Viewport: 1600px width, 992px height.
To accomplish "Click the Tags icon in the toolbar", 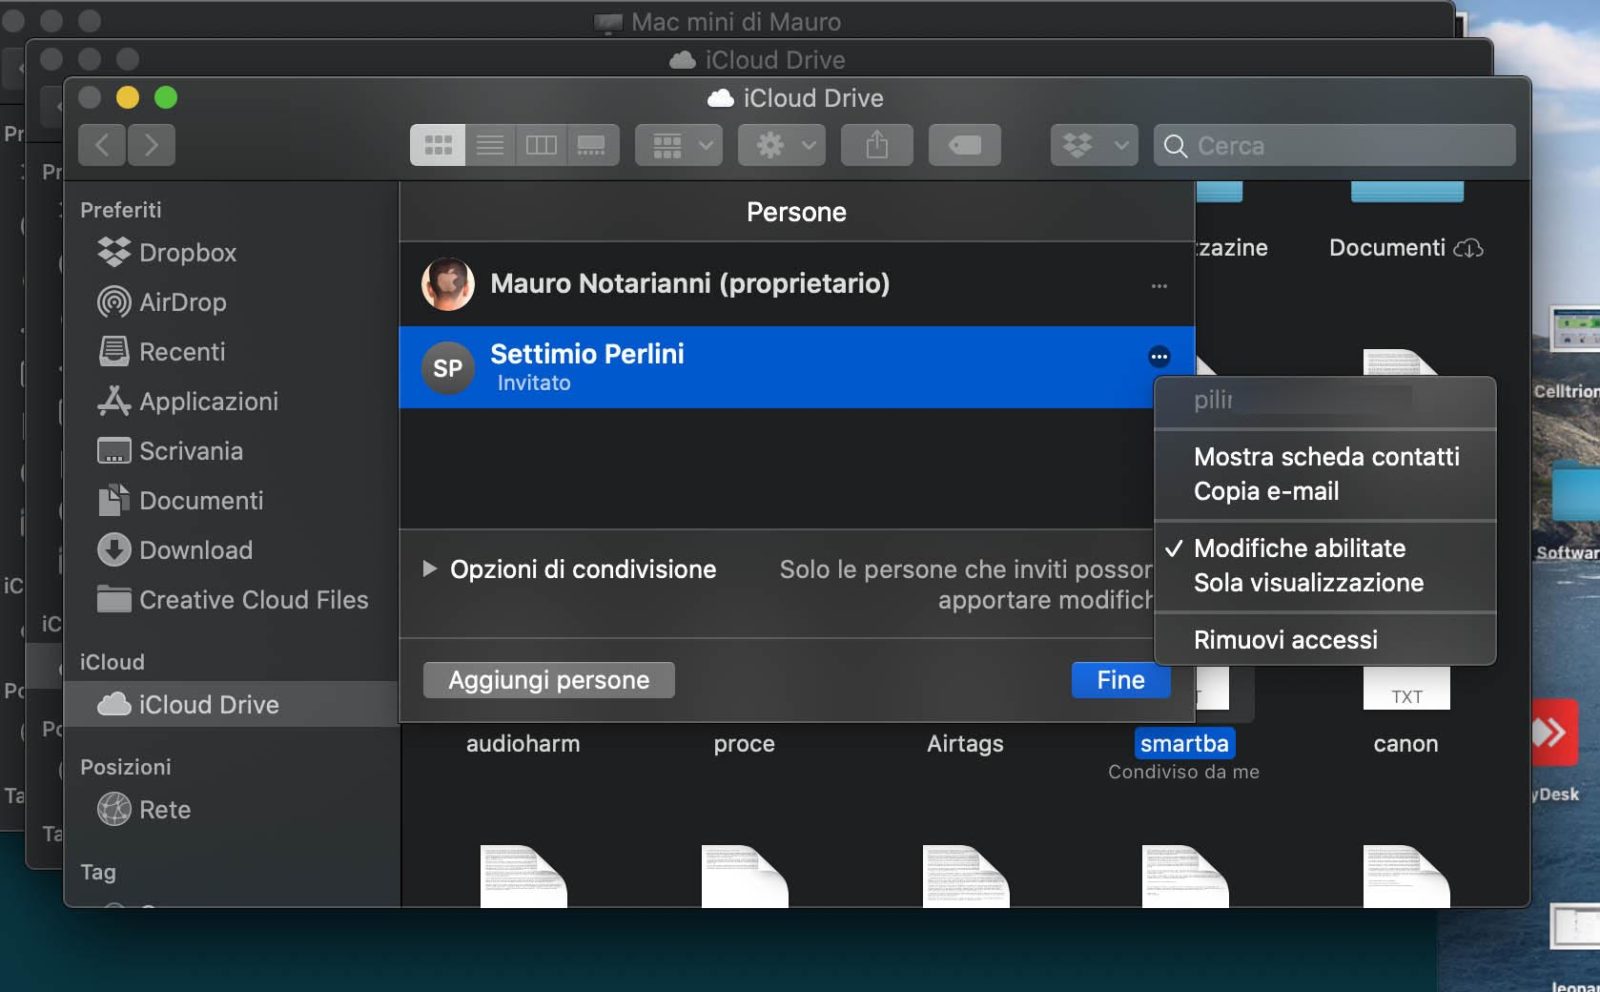I will (965, 144).
